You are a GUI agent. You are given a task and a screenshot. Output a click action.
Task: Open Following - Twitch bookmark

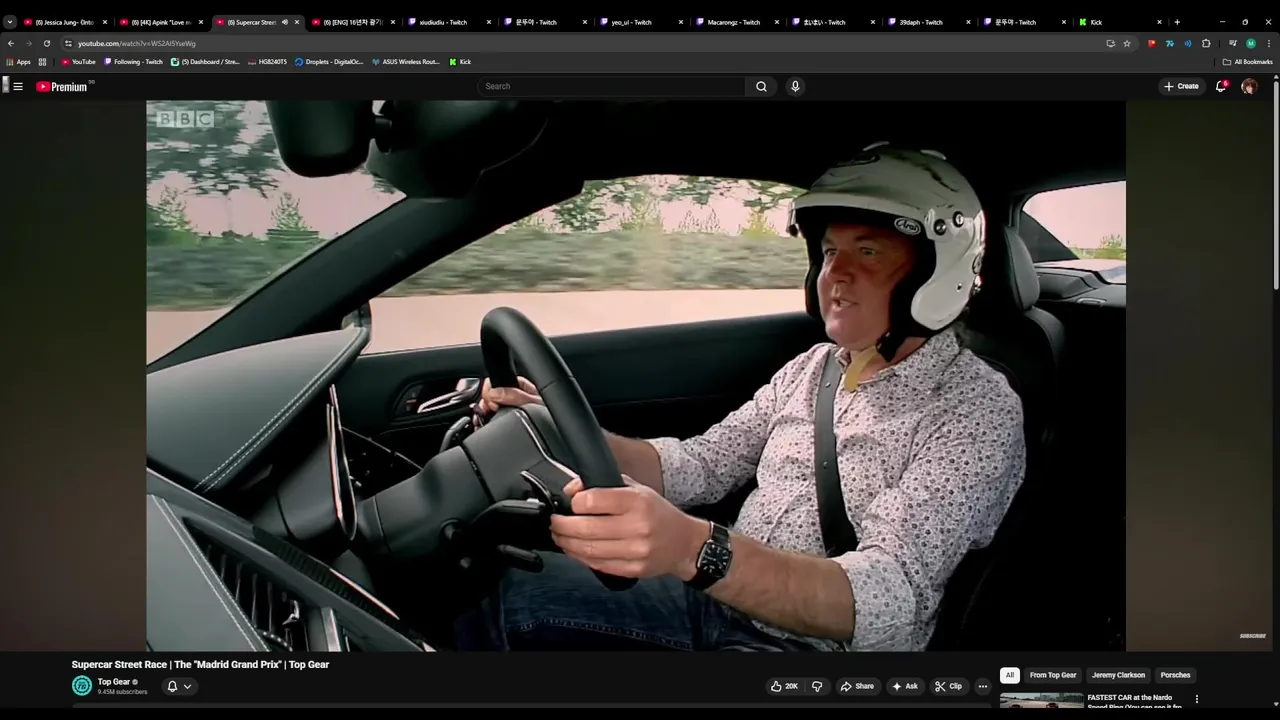[x=134, y=62]
